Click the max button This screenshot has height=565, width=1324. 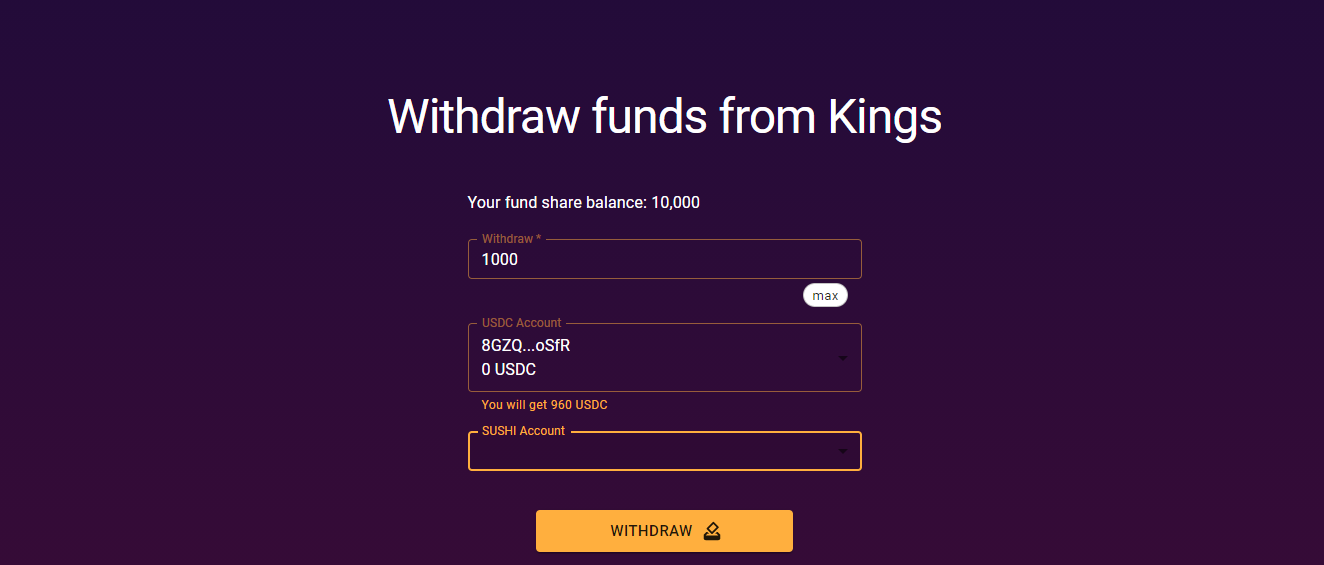[825, 296]
